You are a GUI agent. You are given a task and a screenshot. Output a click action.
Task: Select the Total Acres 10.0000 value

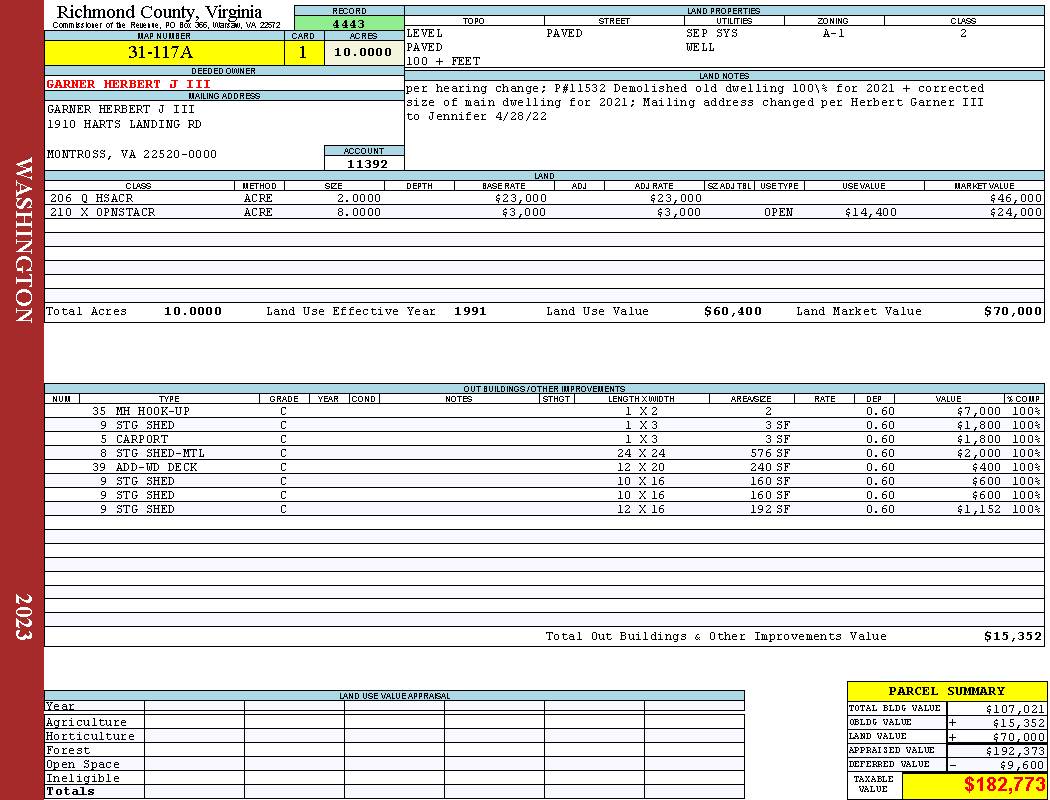pyautogui.click(x=193, y=311)
